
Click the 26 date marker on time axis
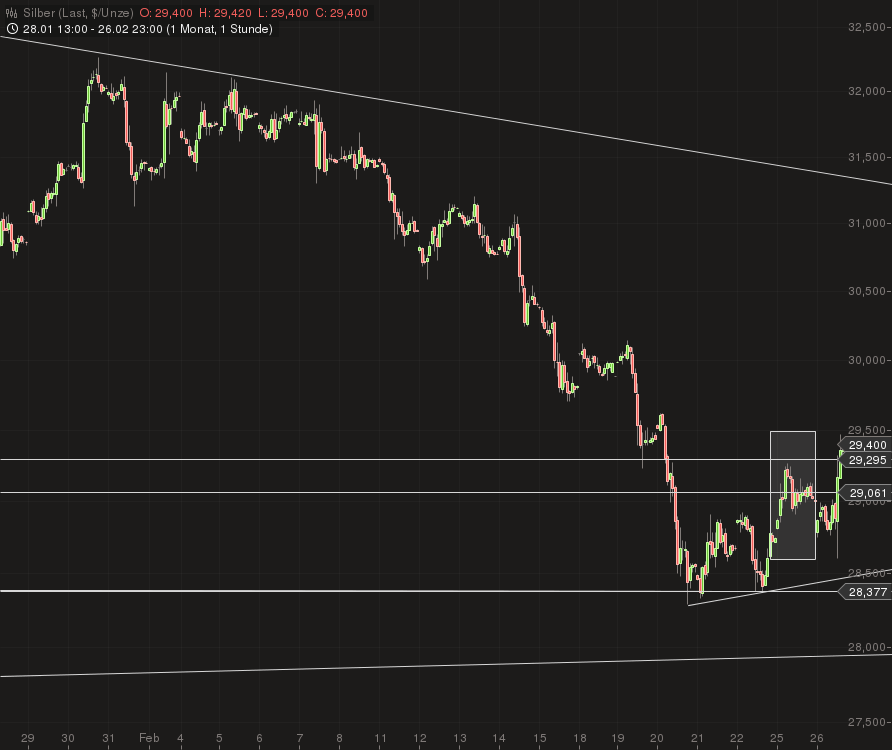coord(815,738)
